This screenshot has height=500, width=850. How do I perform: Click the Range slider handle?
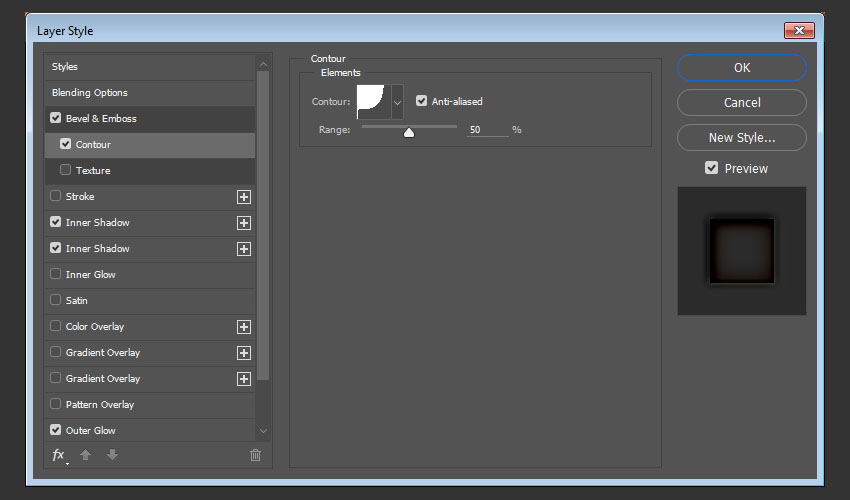[x=409, y=132]
